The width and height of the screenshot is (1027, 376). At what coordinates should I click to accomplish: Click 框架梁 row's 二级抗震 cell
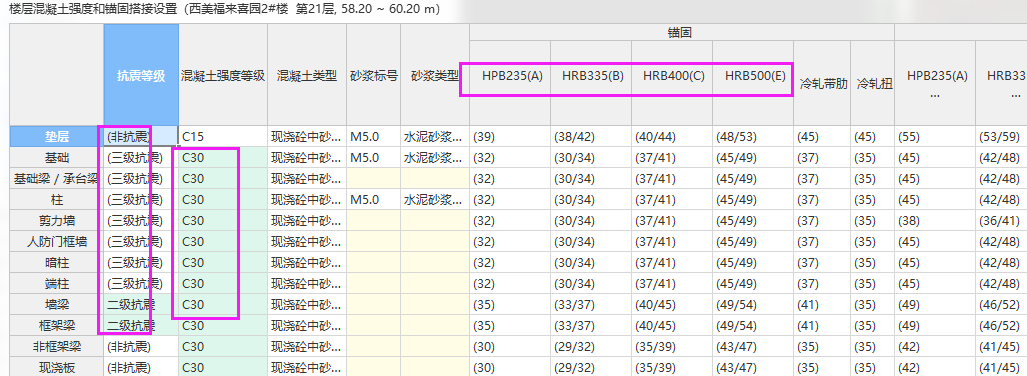141,326
